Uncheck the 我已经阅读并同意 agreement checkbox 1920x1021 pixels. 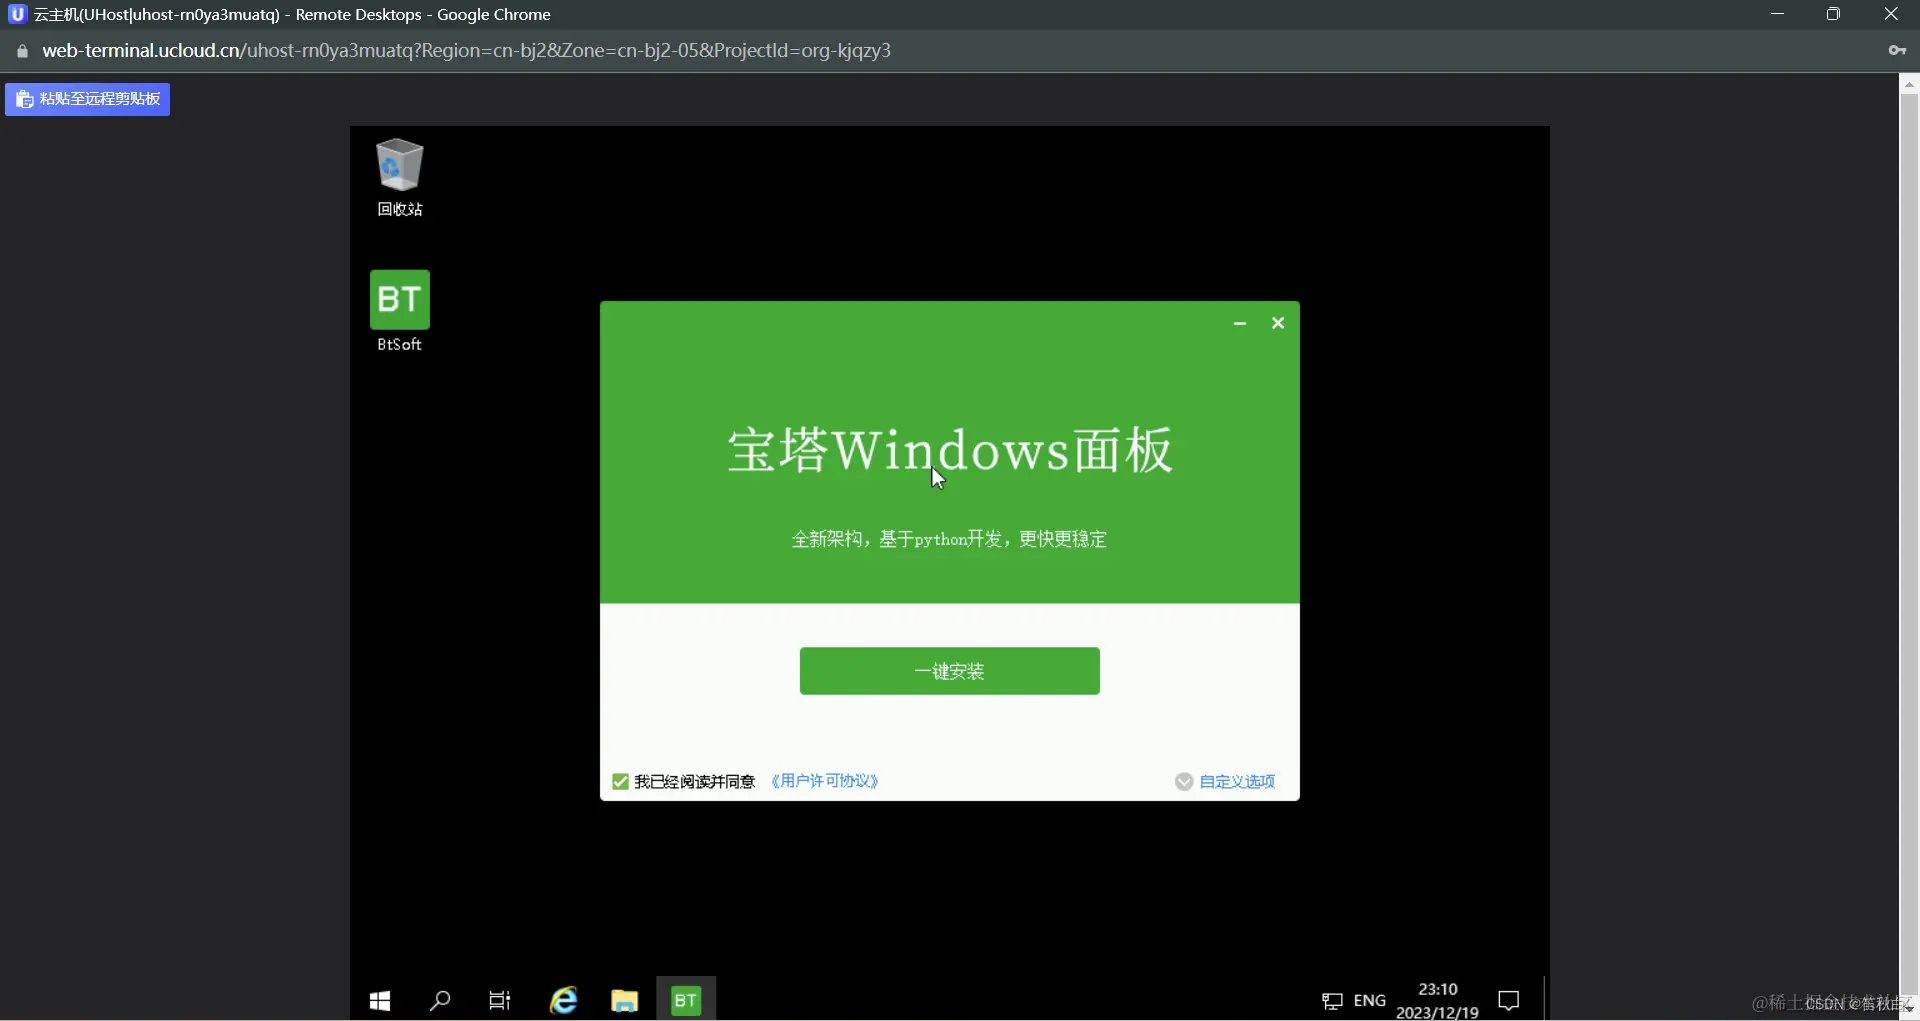[x=621, y=781]
